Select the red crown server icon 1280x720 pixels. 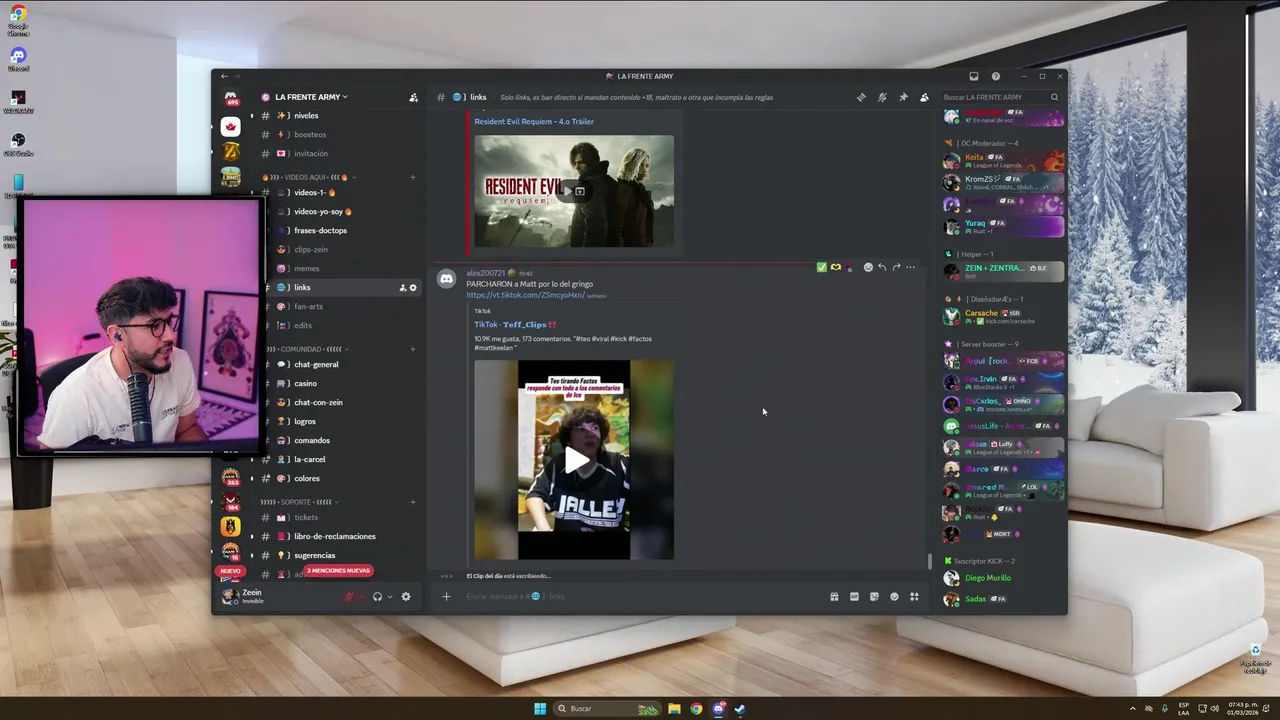(x=231, y=127)
